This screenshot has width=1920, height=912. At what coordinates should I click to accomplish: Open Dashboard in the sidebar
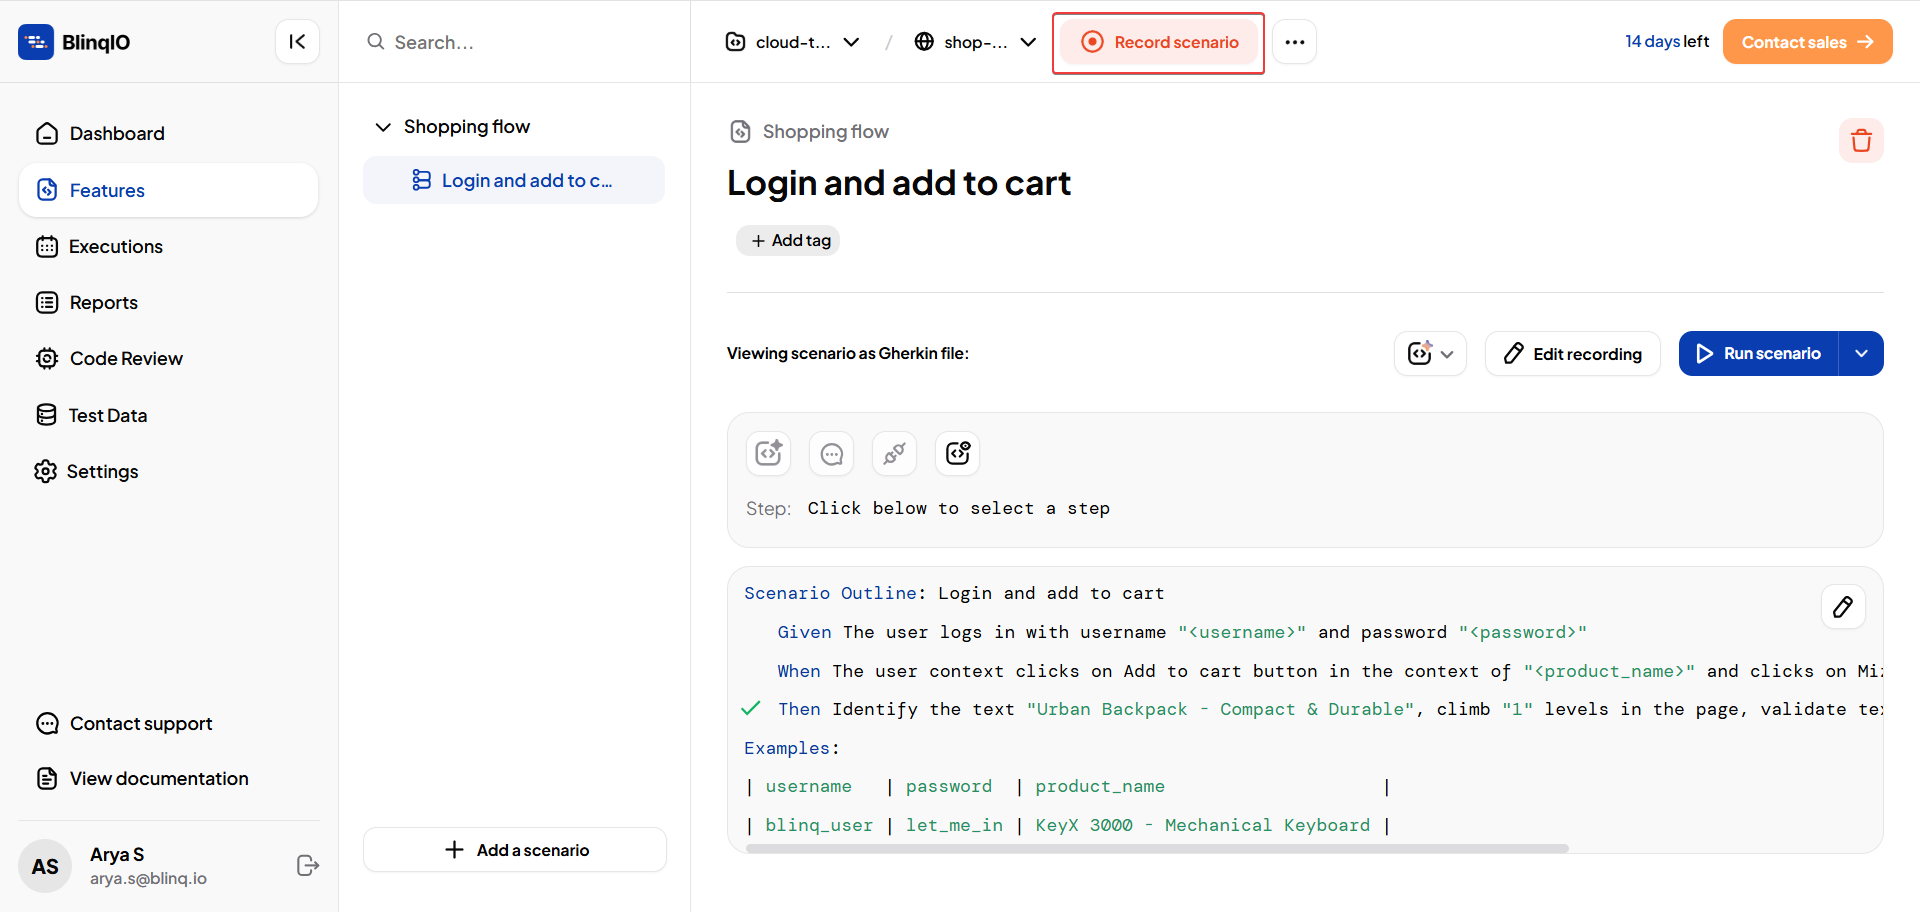pyautogui.click(x=168, y=134)
